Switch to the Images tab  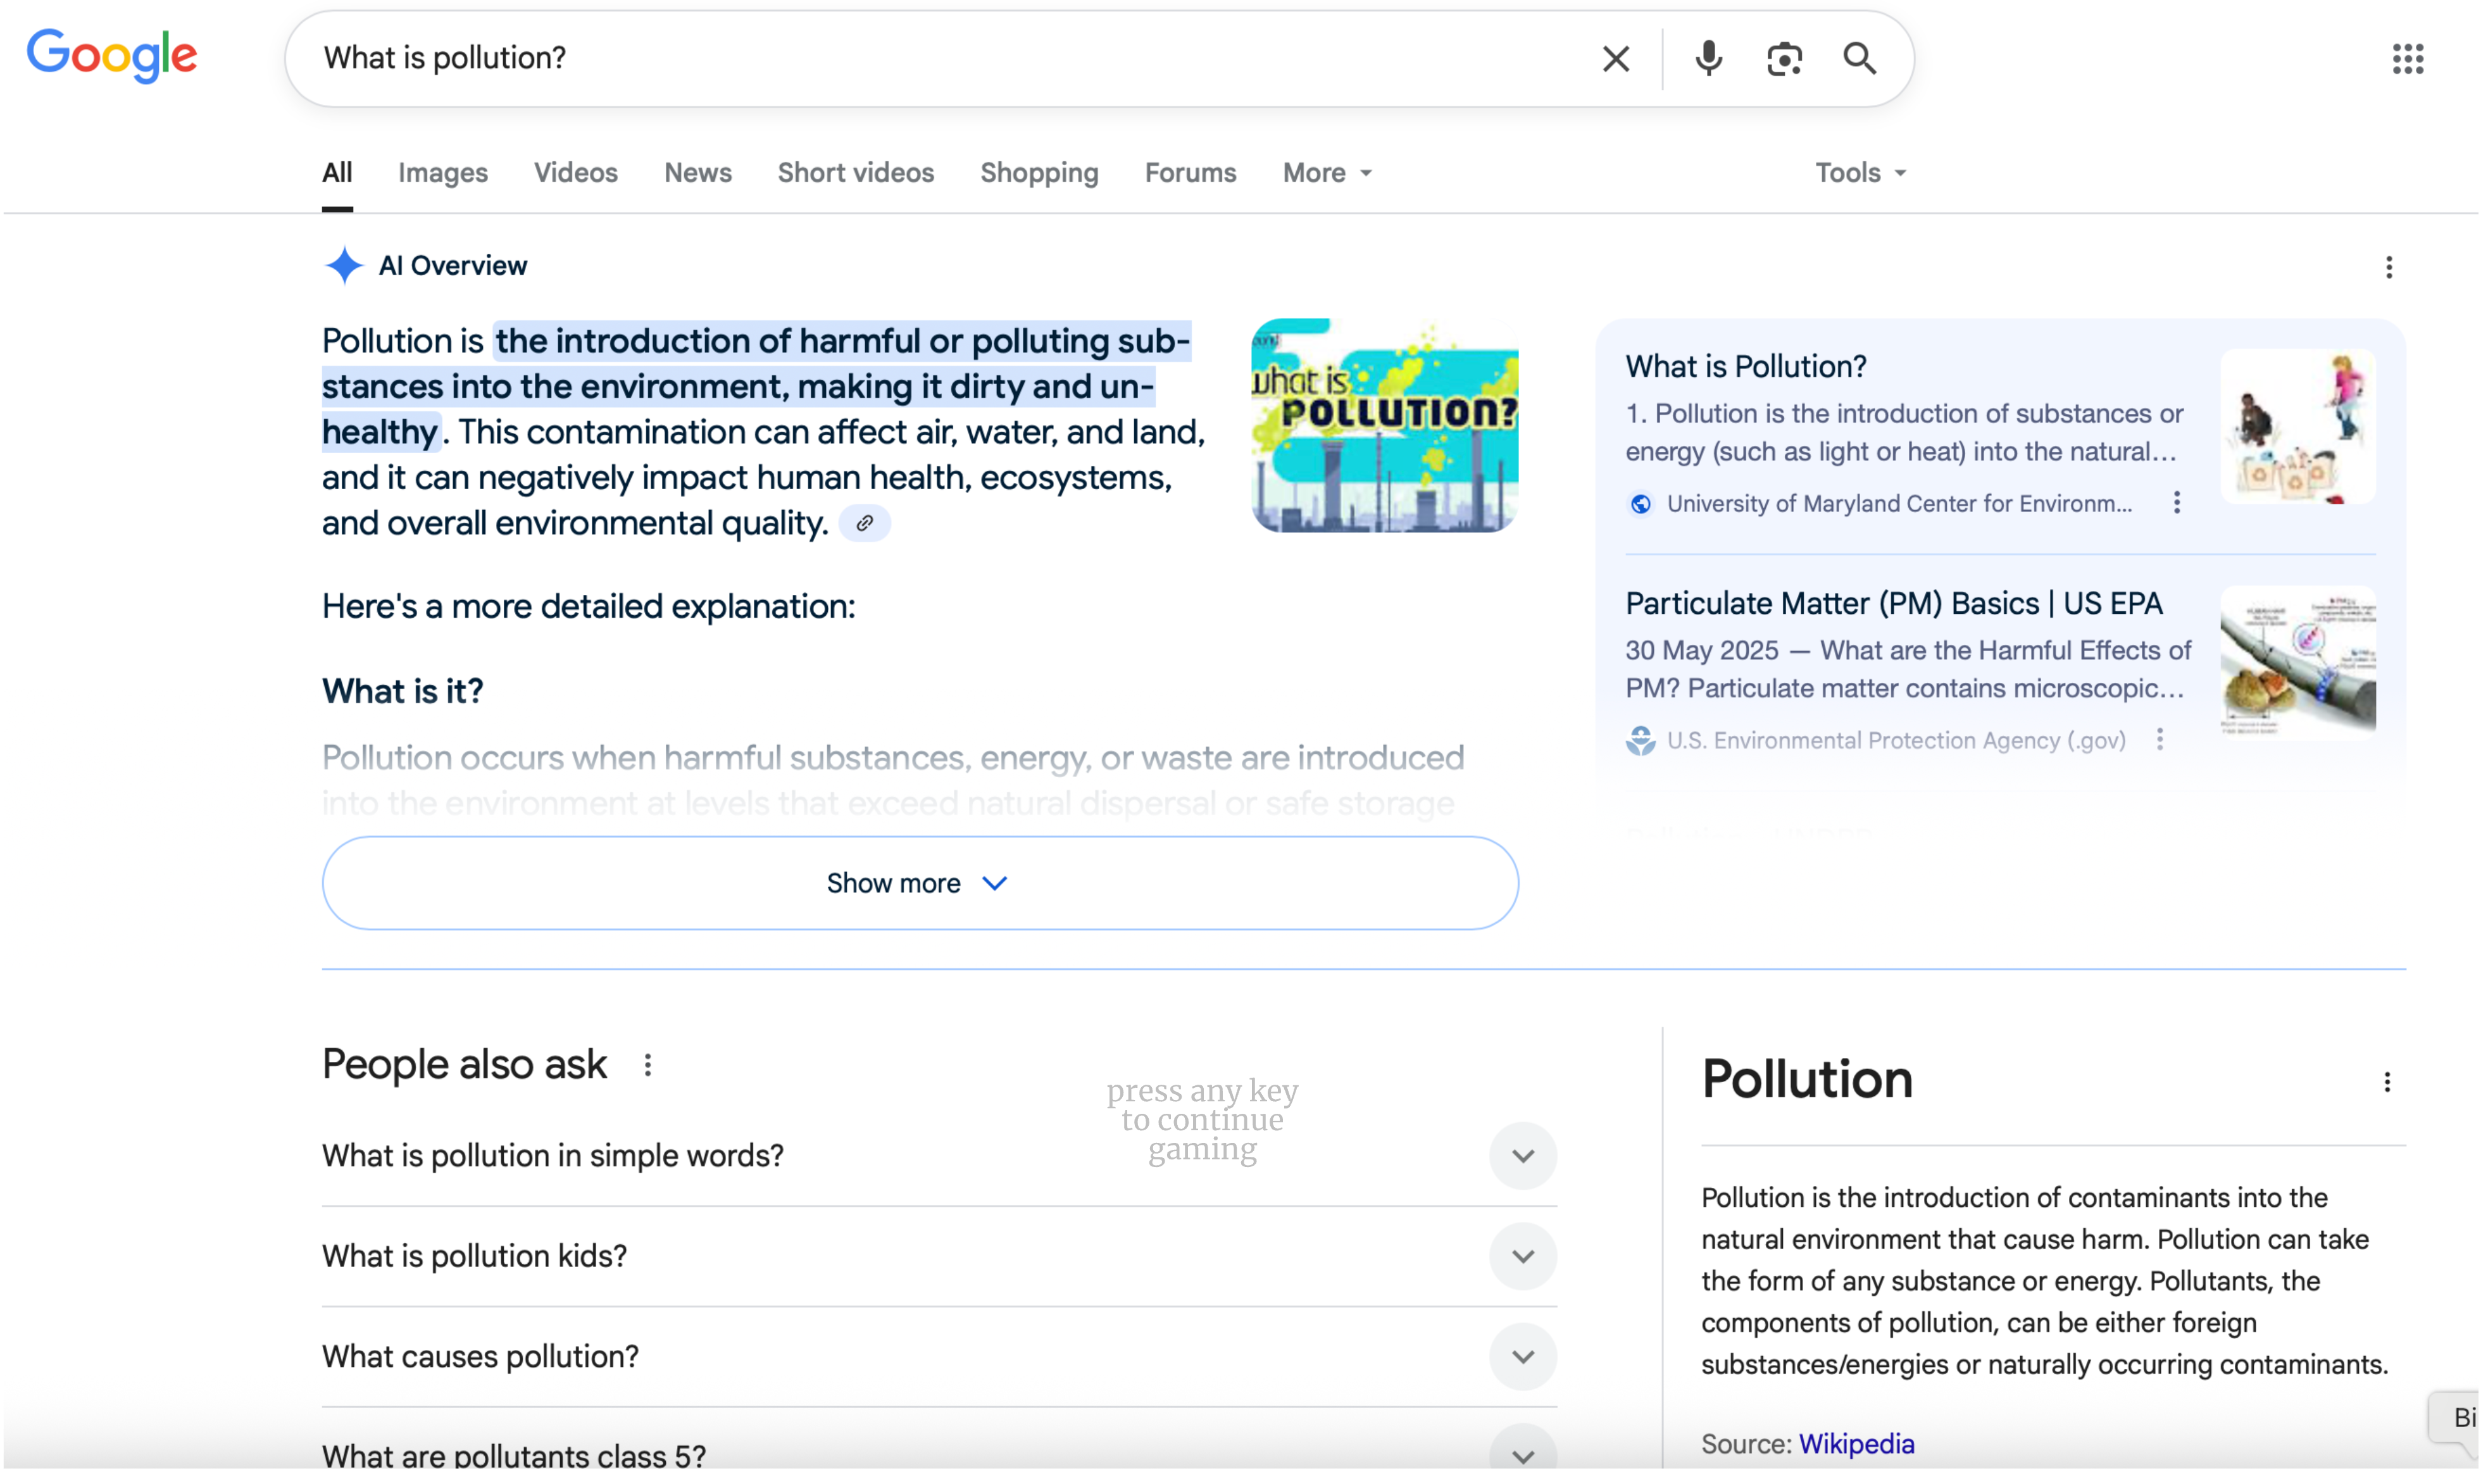click(x=442, y=173)
